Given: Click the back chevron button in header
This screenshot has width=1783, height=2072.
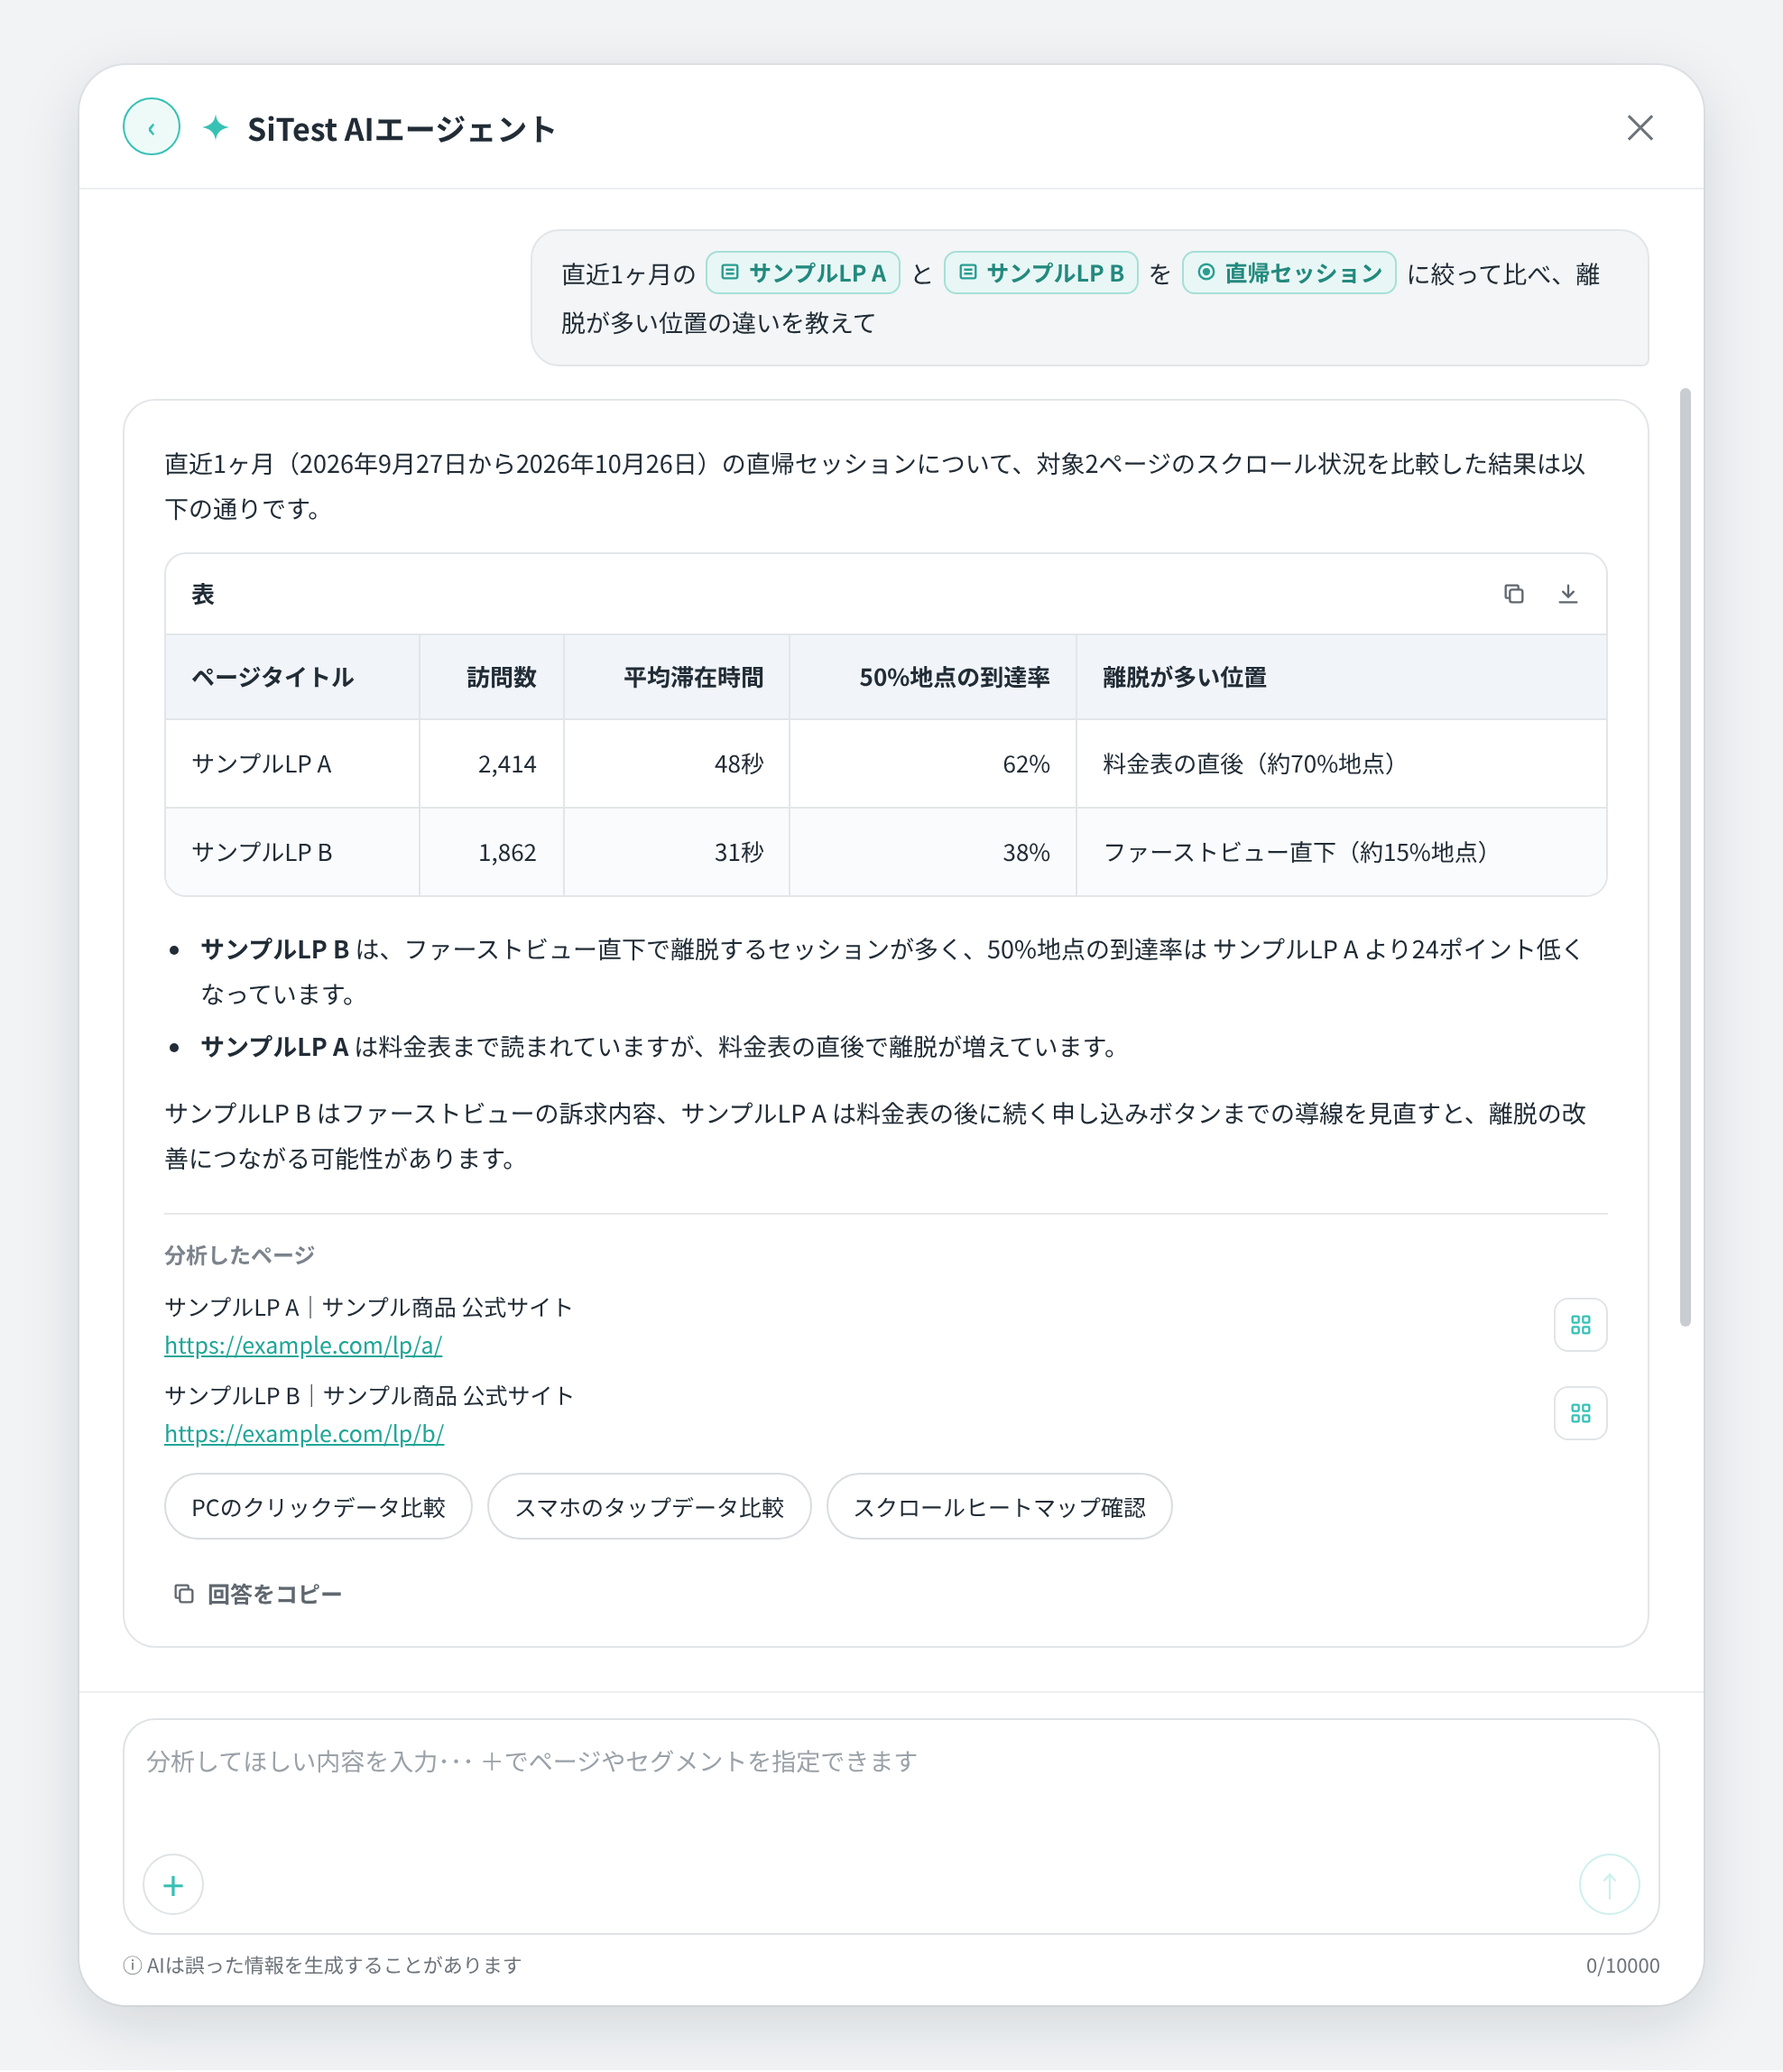Looking at the screenshot, I should click(x=151, y=127).
